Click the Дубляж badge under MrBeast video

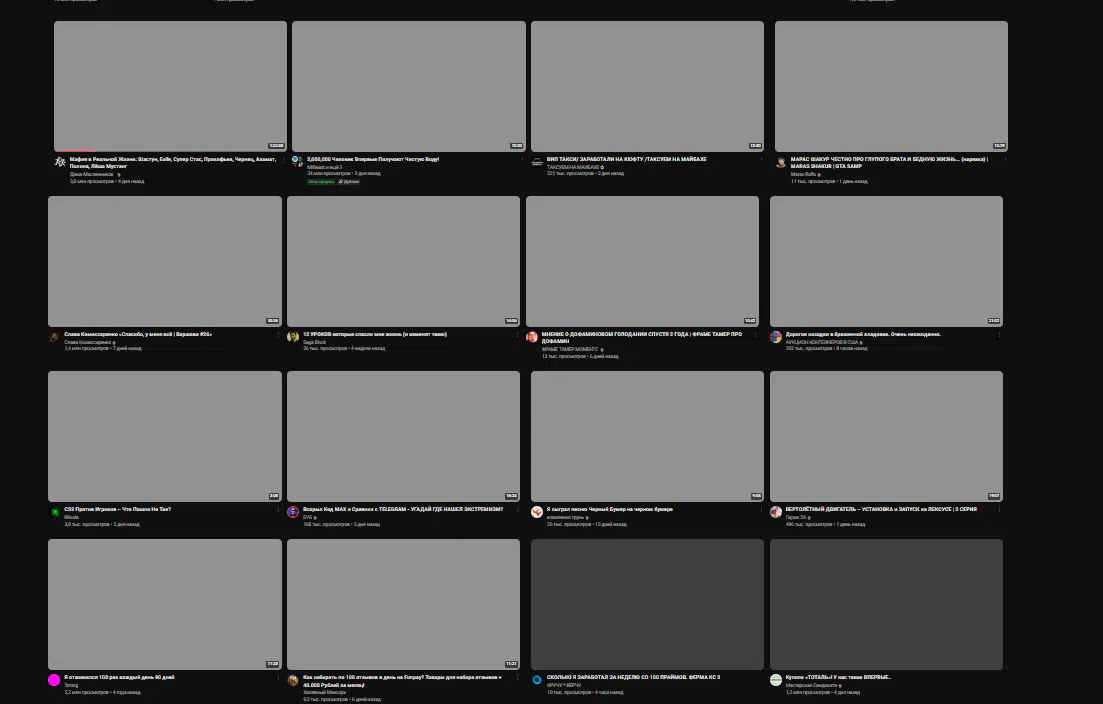tap(349, 182)
